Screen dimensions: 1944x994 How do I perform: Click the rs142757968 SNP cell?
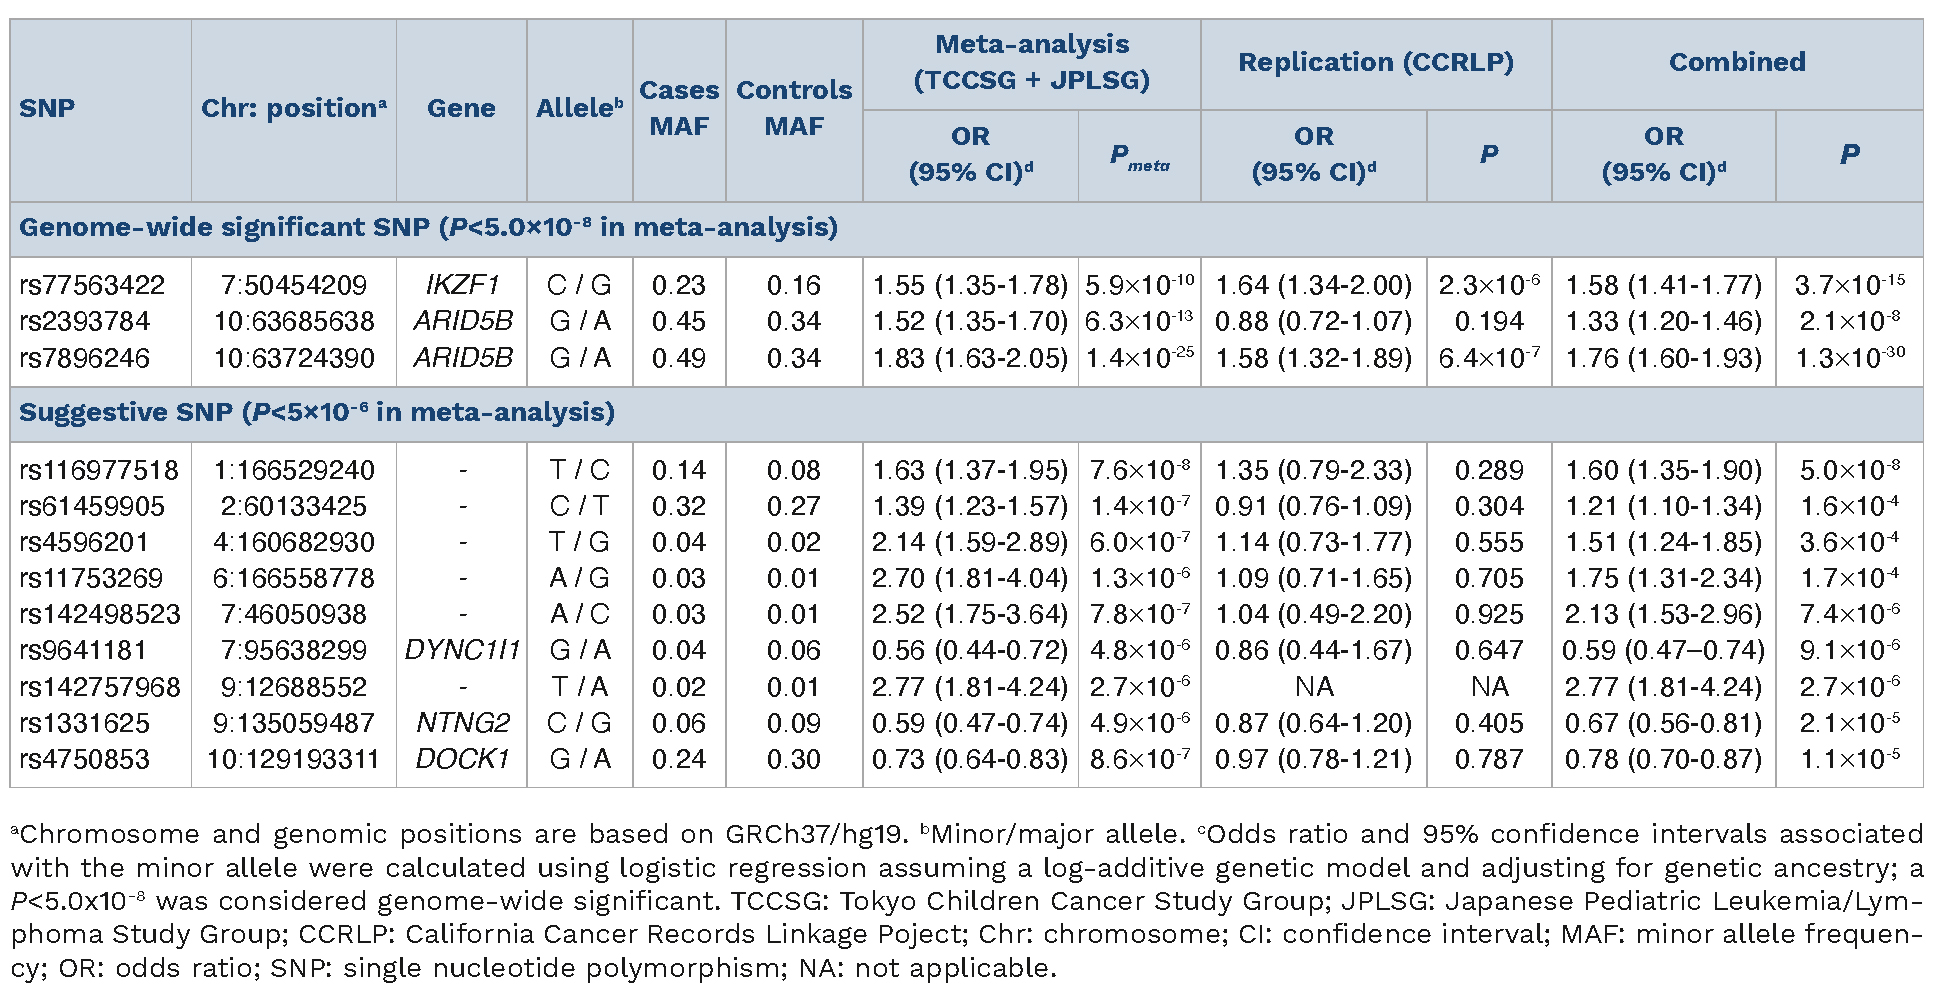coord(99,687)
